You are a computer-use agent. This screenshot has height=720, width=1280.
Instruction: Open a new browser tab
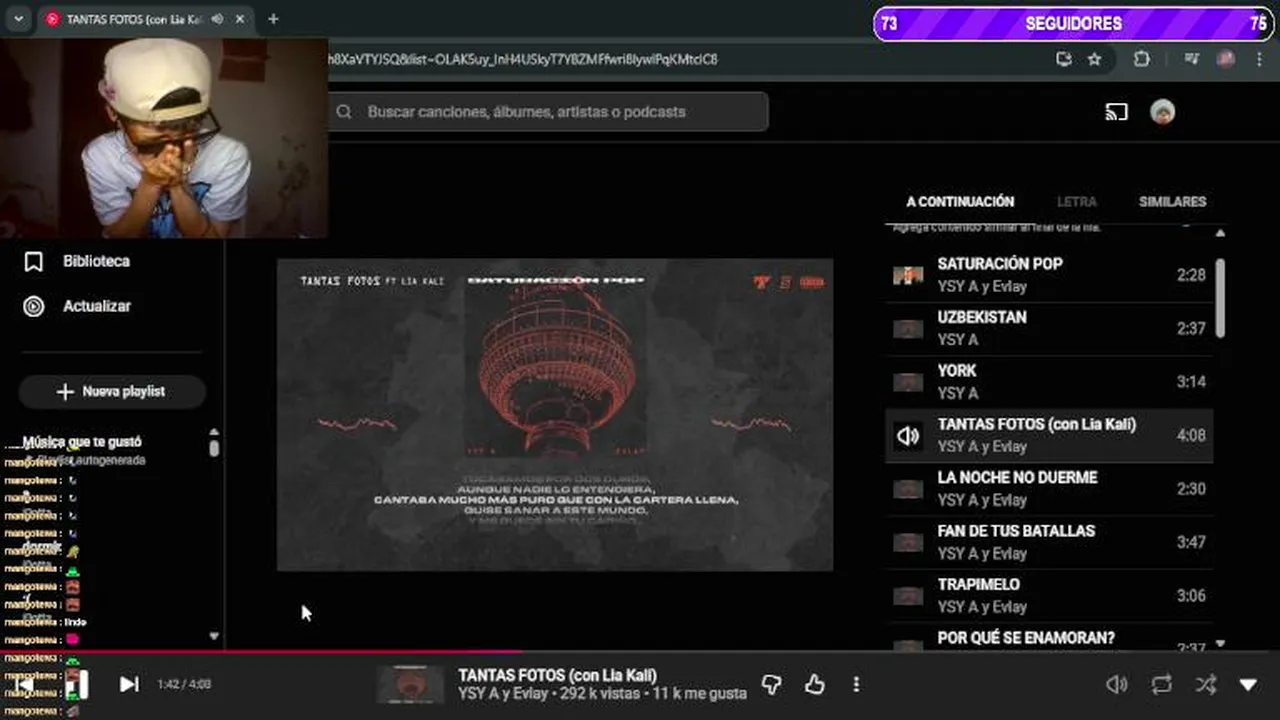(x=273, y=19)
